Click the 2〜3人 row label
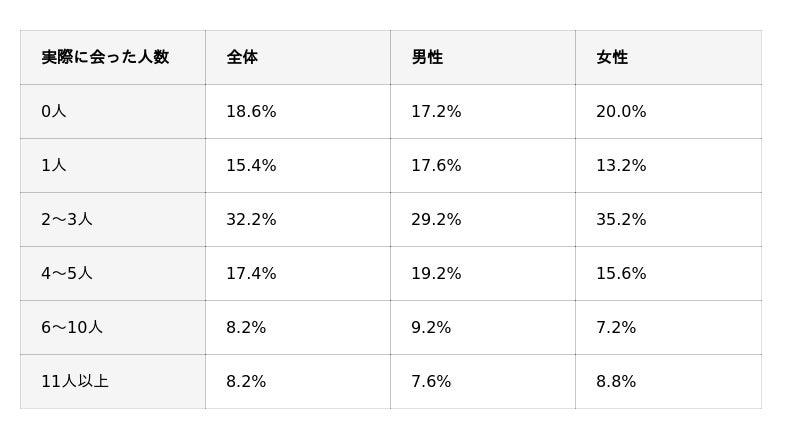The height and width of the screenshot is (439, 800). coord(113,220)
